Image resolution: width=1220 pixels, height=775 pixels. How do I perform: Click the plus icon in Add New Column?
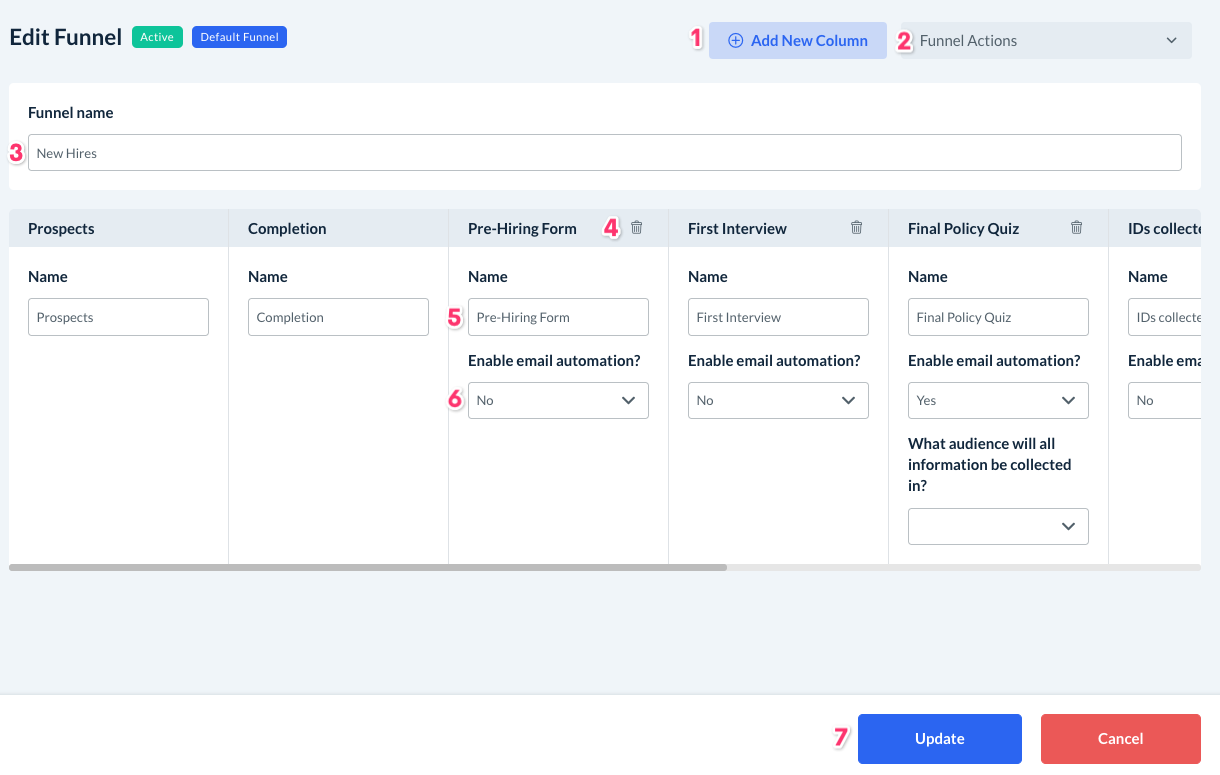(736, 41)
